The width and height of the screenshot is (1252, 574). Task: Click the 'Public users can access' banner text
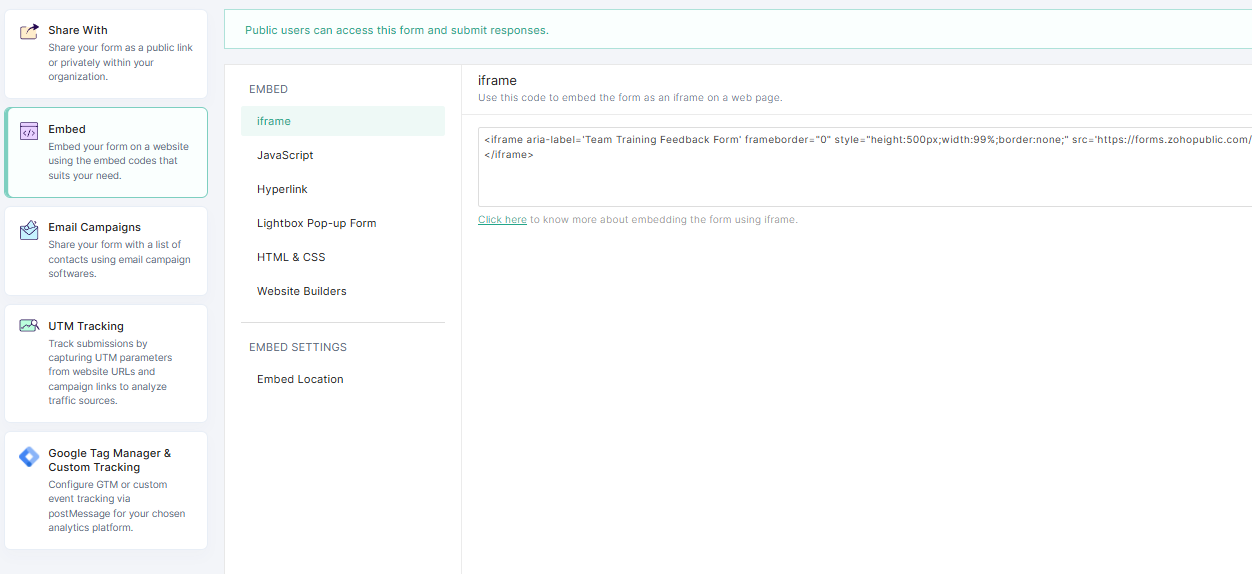point(397,30)
